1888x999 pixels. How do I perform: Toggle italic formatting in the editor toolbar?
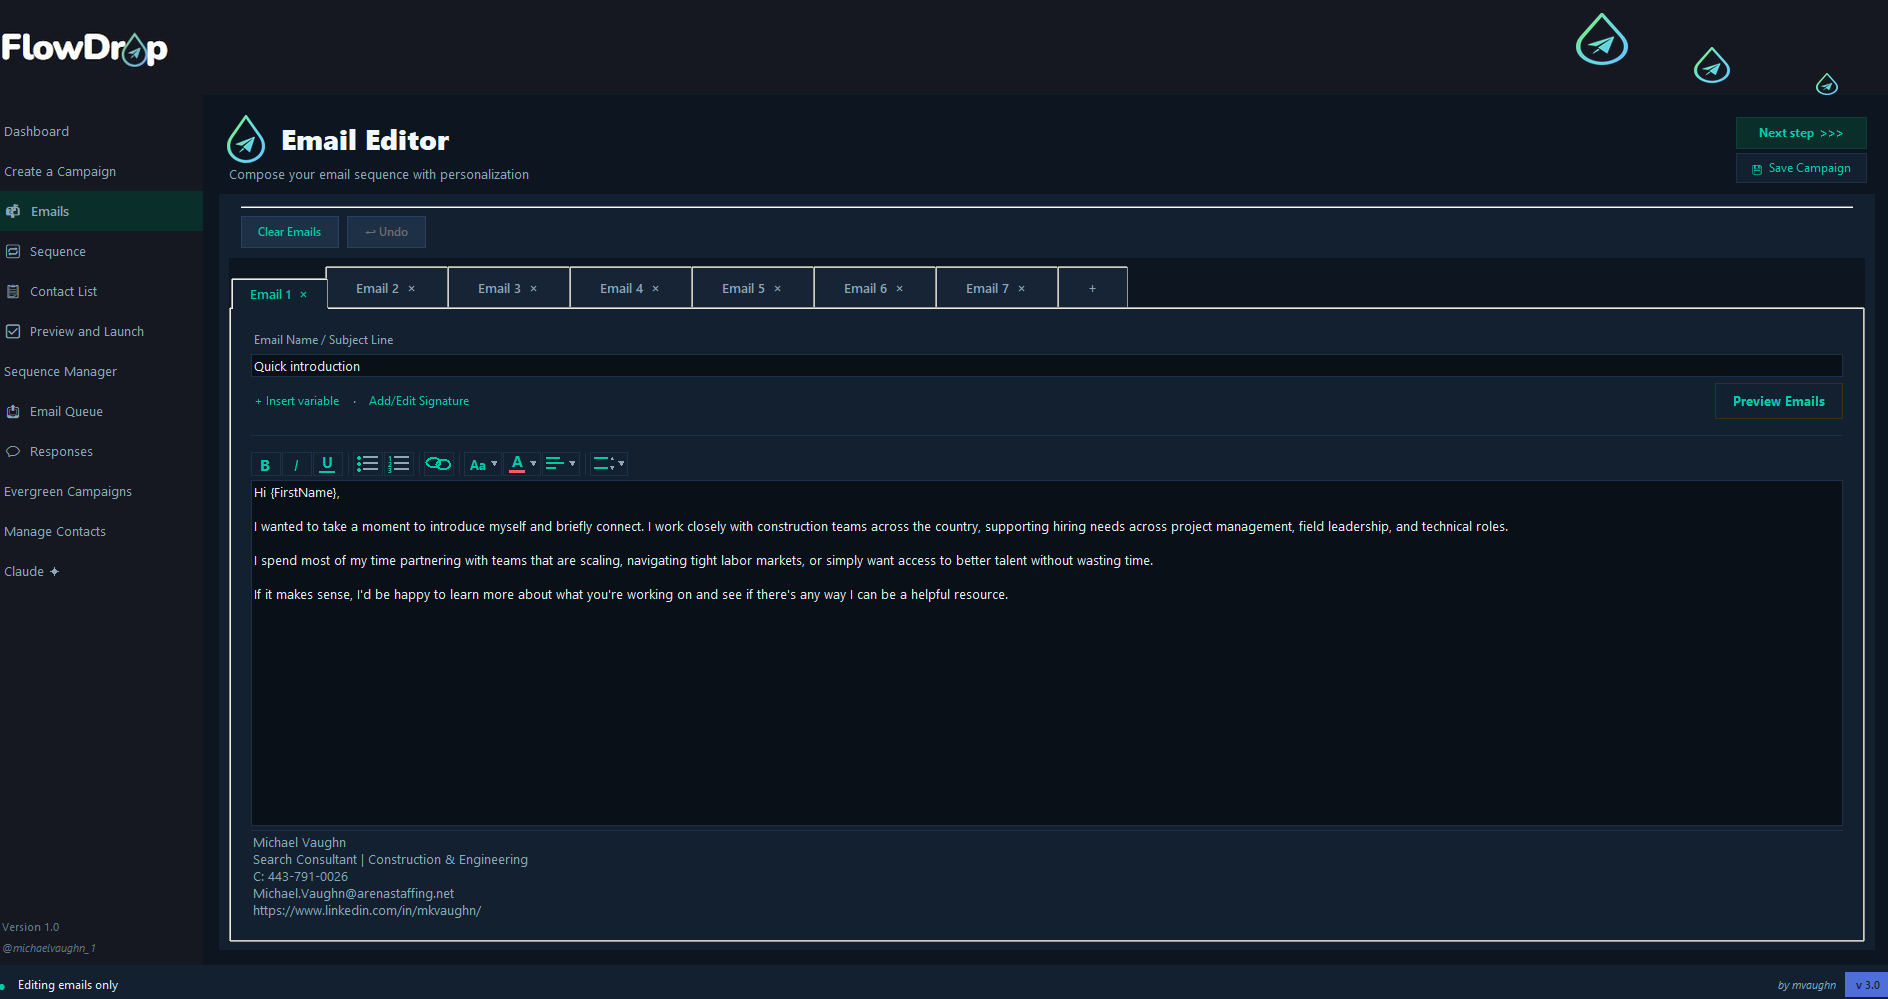pos(296,464)
